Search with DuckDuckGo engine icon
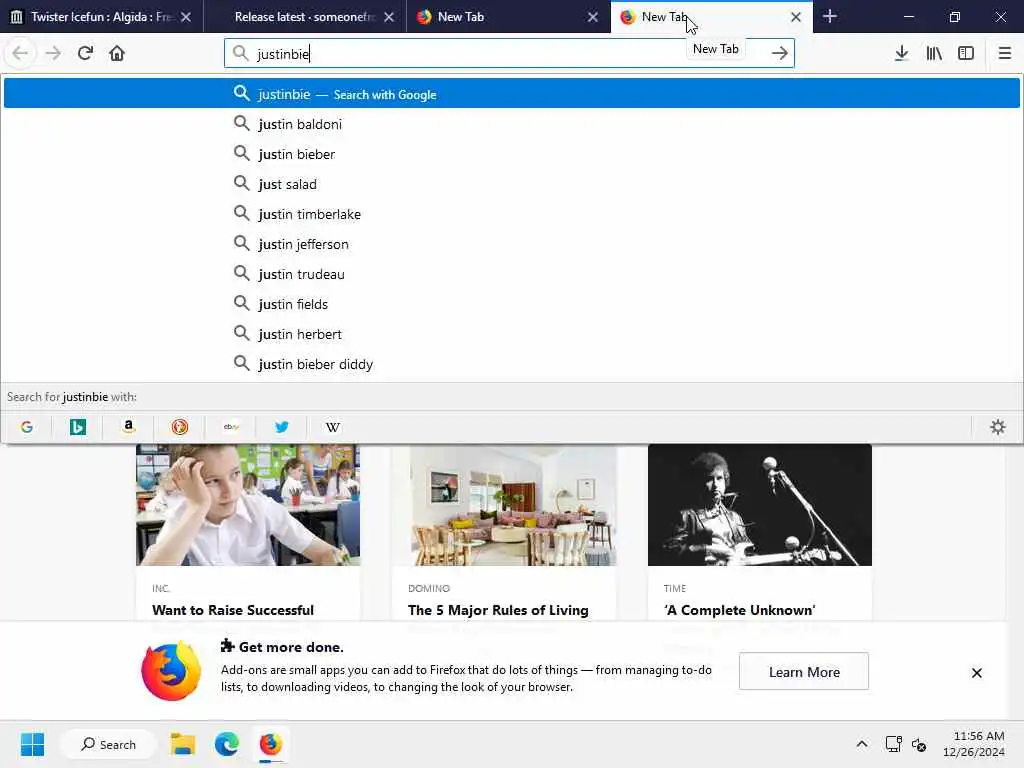The width and height of the screenshot is (1024, 768). [180, 427]
